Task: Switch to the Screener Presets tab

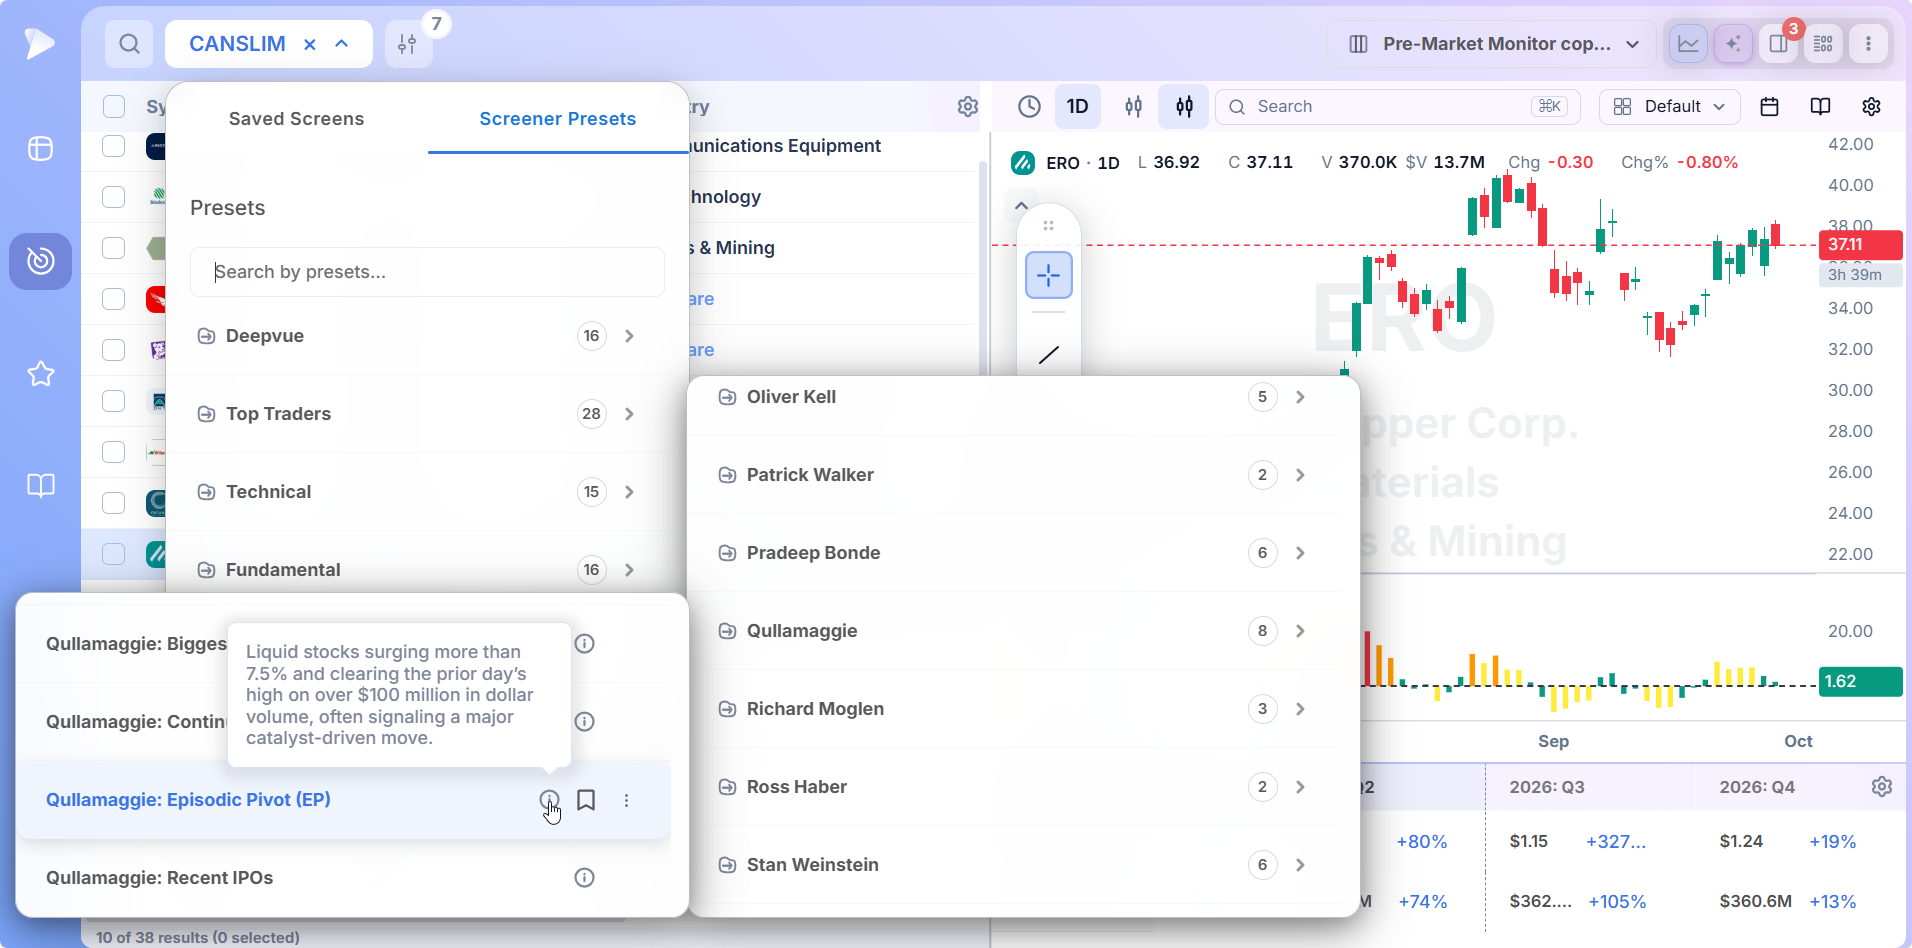Action: coord(558,119)
